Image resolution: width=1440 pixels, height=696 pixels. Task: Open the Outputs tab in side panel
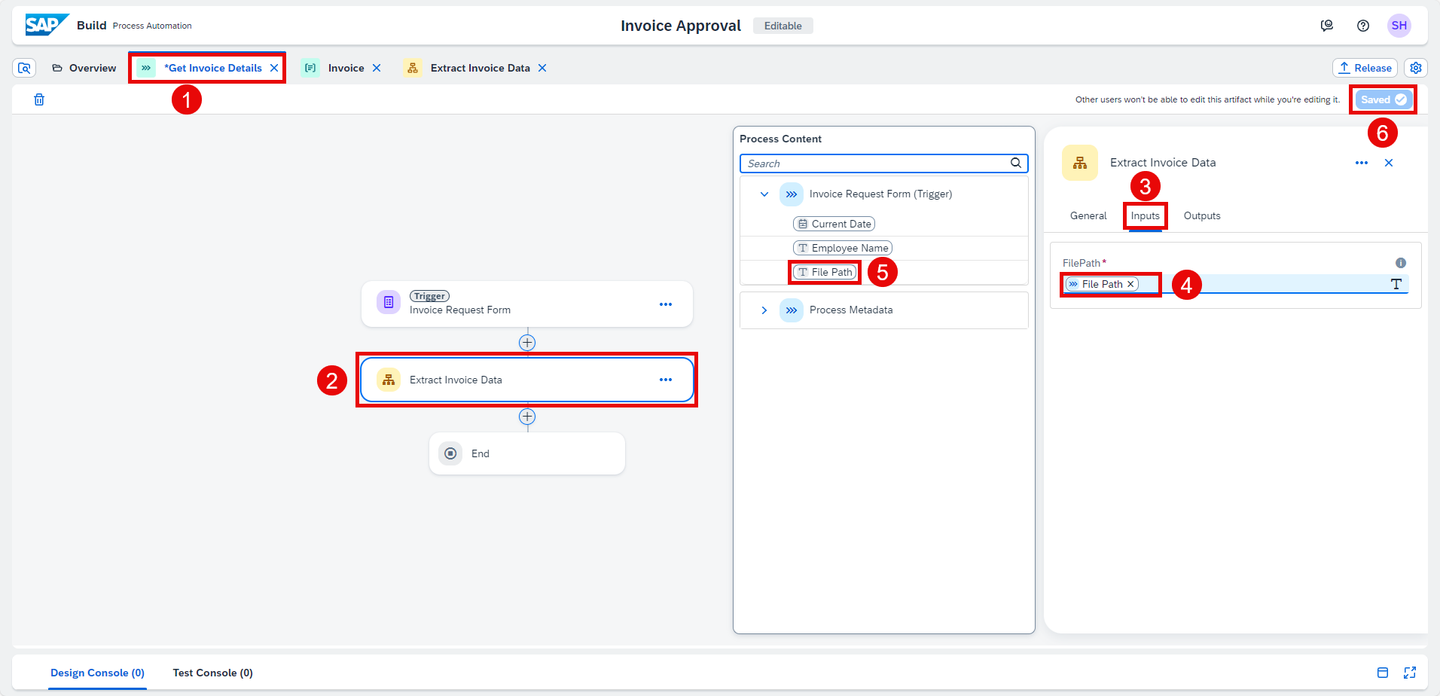(1202, 216)
